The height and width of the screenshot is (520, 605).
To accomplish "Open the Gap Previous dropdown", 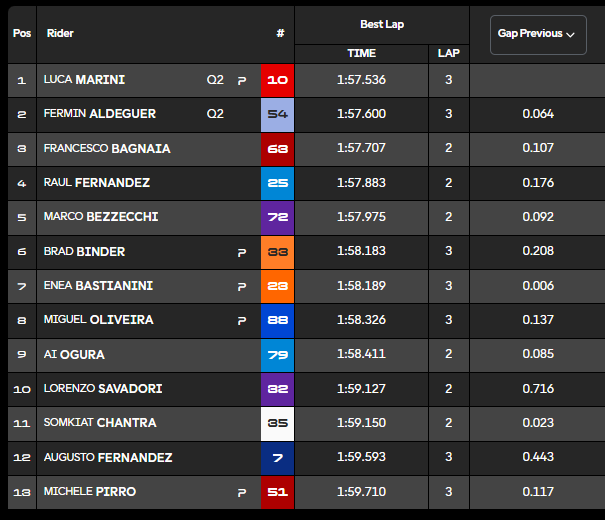I will 537,34.
